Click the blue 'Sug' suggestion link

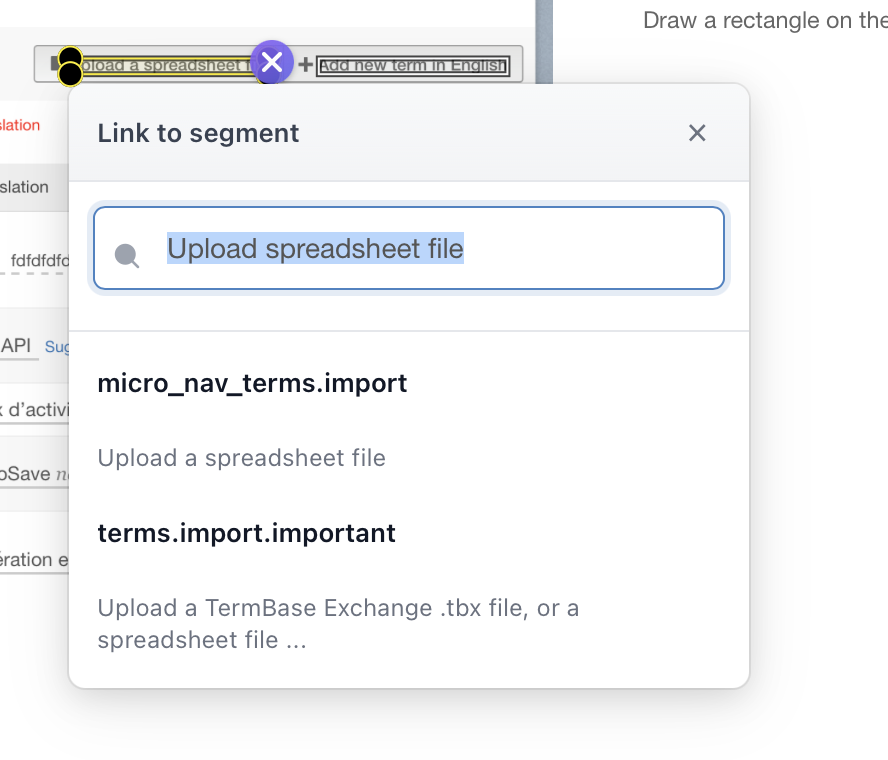[x=57, y=347]
